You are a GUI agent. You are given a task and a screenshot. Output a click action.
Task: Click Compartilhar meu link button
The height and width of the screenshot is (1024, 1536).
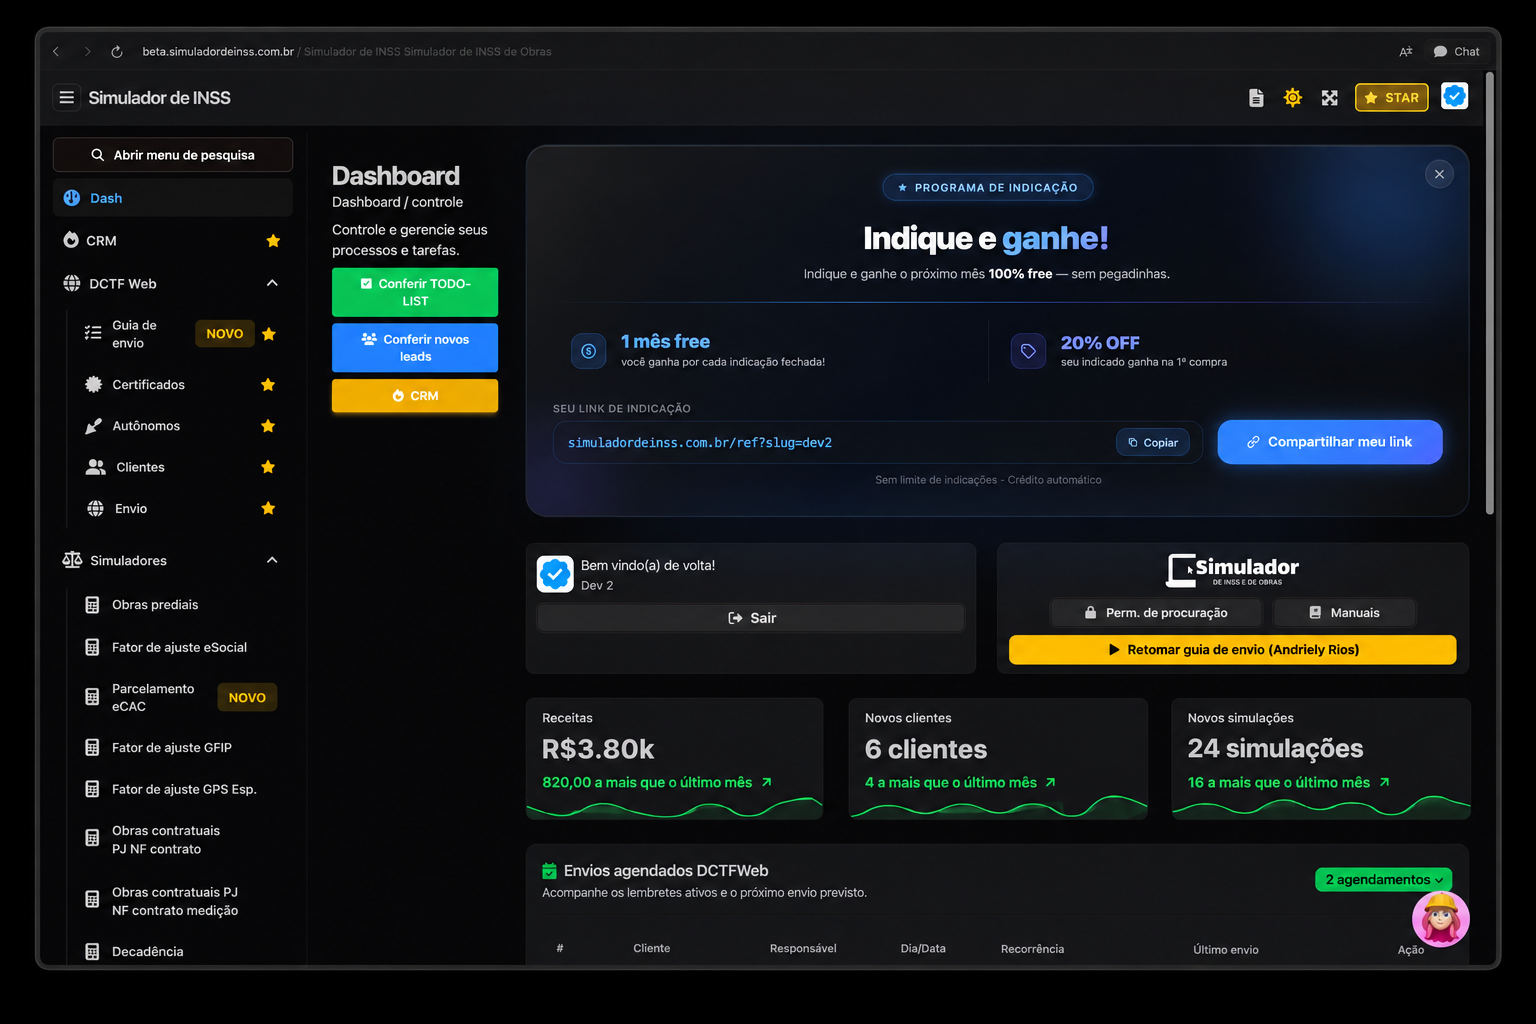(1330, 442)
